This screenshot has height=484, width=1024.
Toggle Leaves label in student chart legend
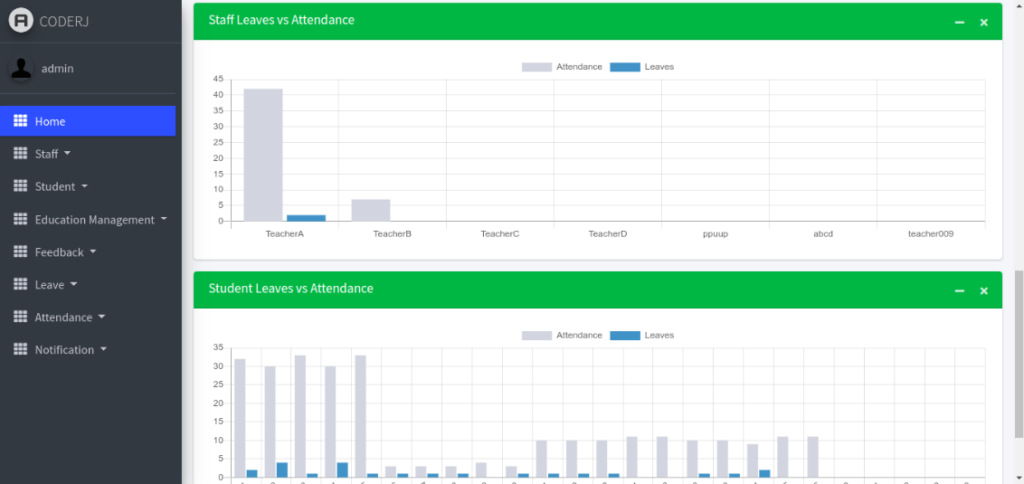pos(659,335)
